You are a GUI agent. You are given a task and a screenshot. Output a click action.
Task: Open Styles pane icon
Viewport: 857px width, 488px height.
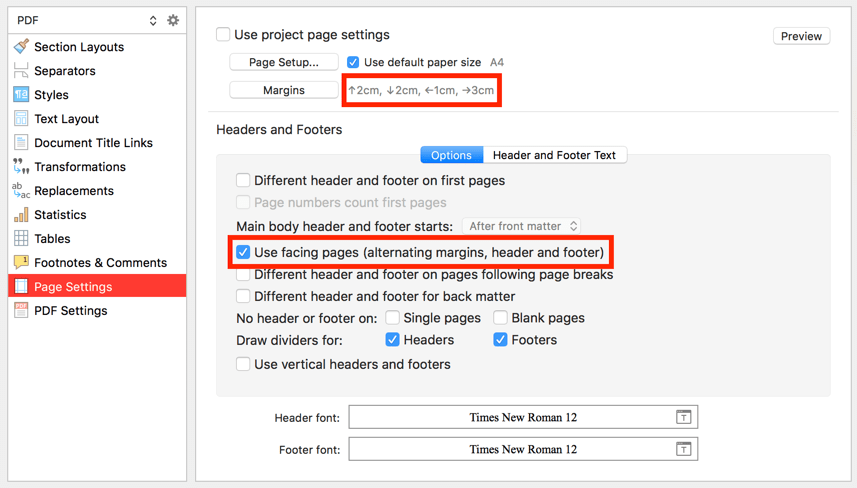[x=21, y=95]
